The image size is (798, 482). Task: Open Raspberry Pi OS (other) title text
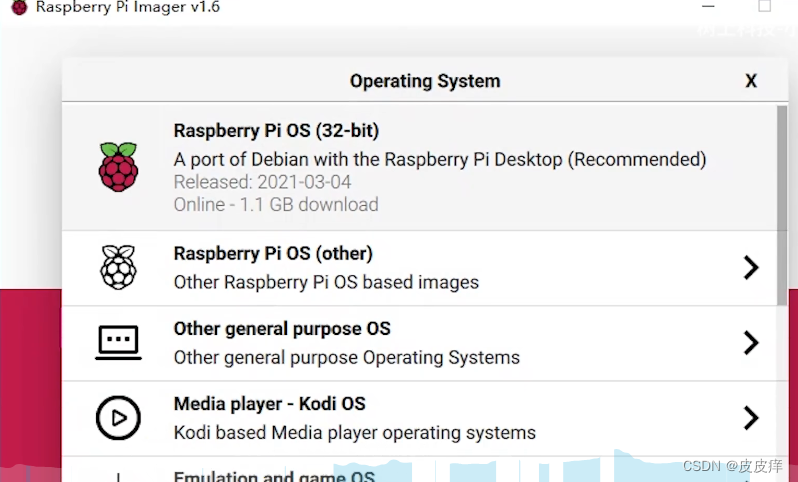click(273, 253)
